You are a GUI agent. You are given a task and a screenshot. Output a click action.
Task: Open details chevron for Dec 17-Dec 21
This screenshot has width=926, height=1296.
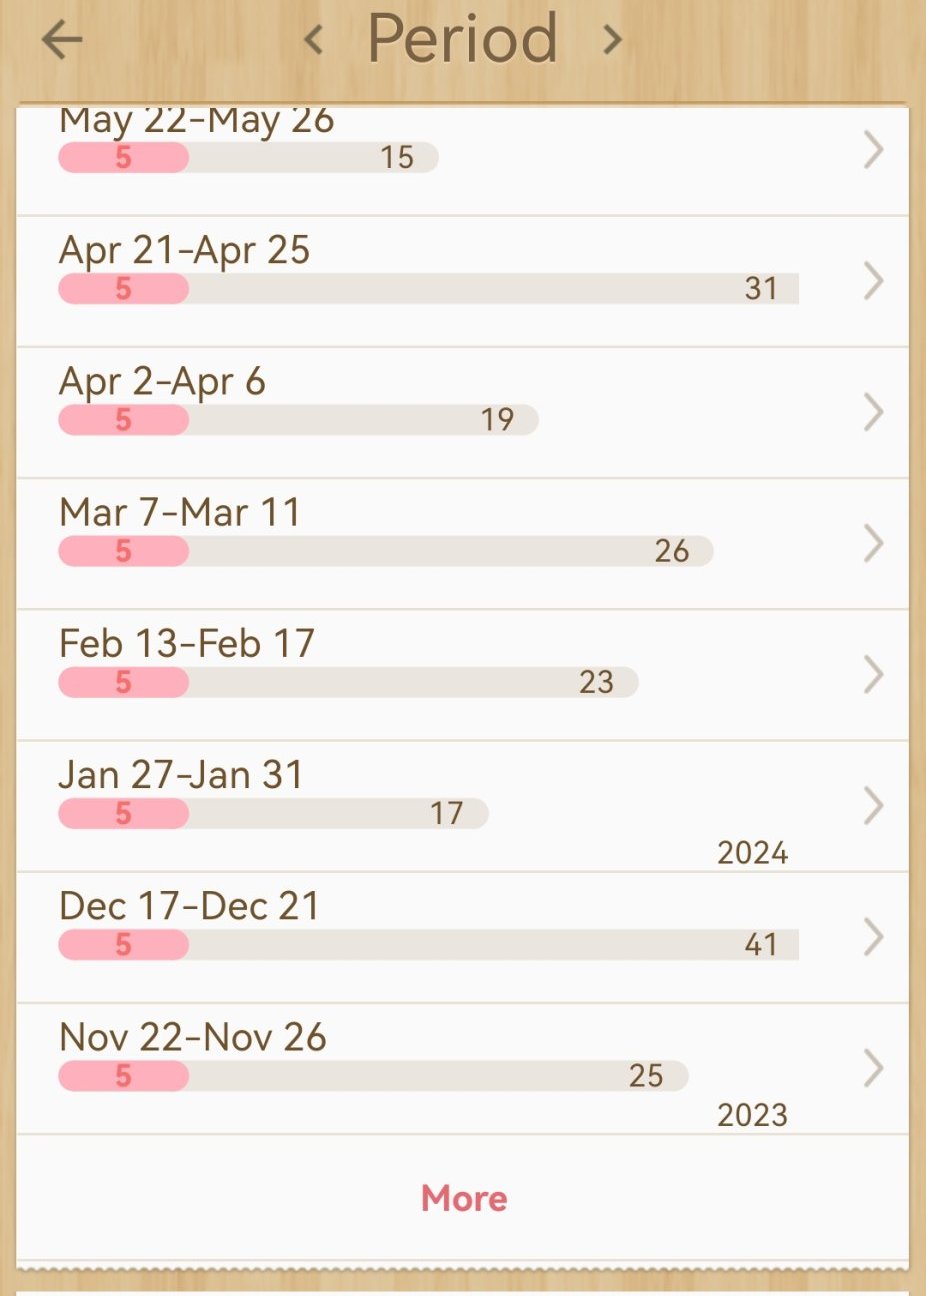click(873, 937)
